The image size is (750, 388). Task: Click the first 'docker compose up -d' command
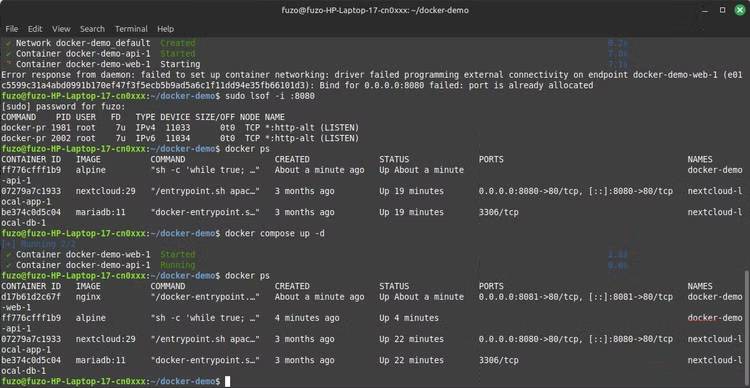click(x=275, y=233)
